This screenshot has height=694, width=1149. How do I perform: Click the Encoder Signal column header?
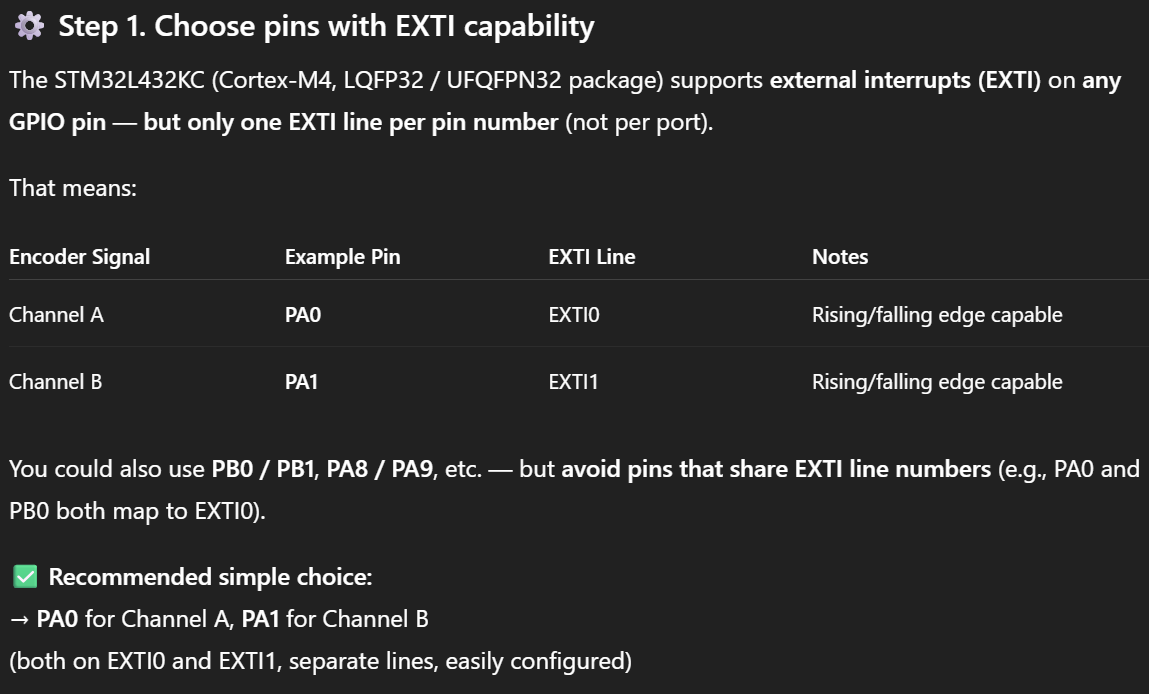[x=79, y=257]
